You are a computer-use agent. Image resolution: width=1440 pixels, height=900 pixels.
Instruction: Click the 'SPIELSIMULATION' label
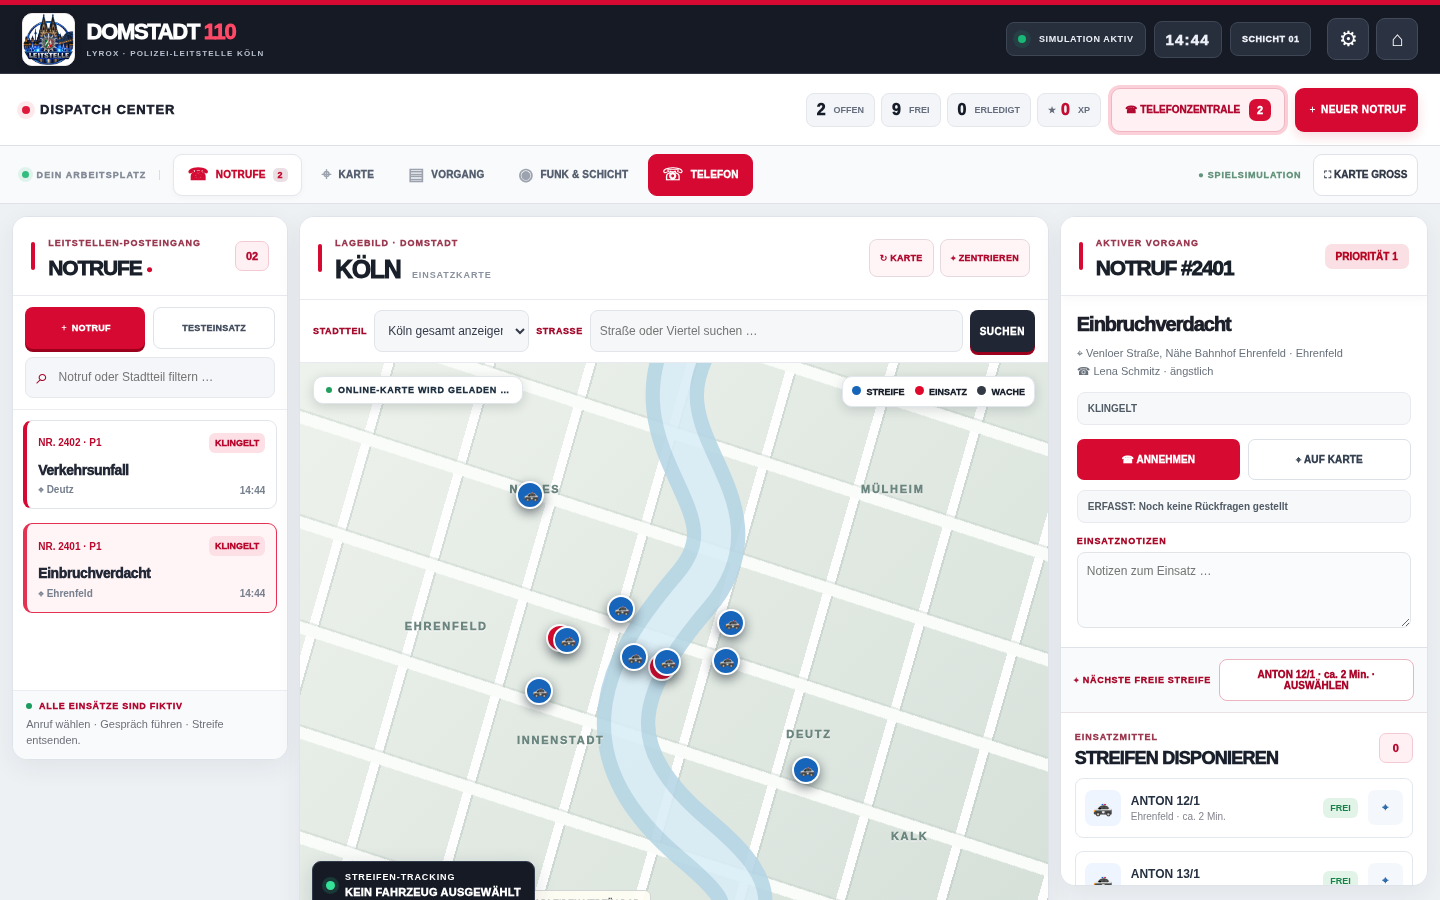1250,175
